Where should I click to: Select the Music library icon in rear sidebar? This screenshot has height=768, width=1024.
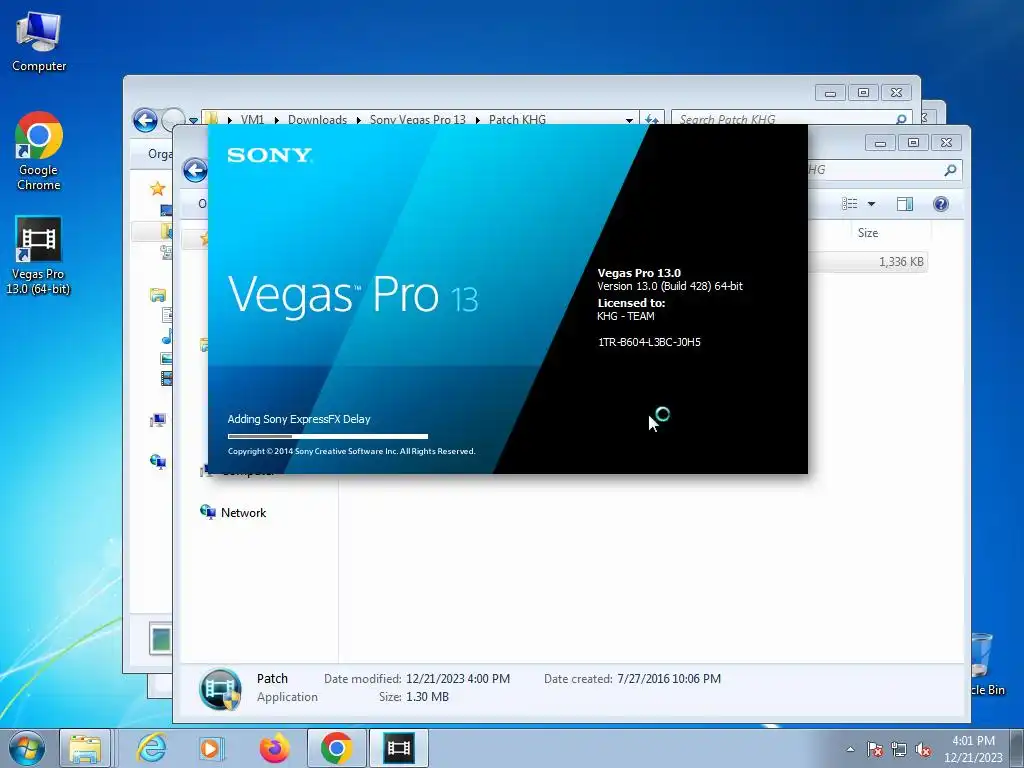167,337
